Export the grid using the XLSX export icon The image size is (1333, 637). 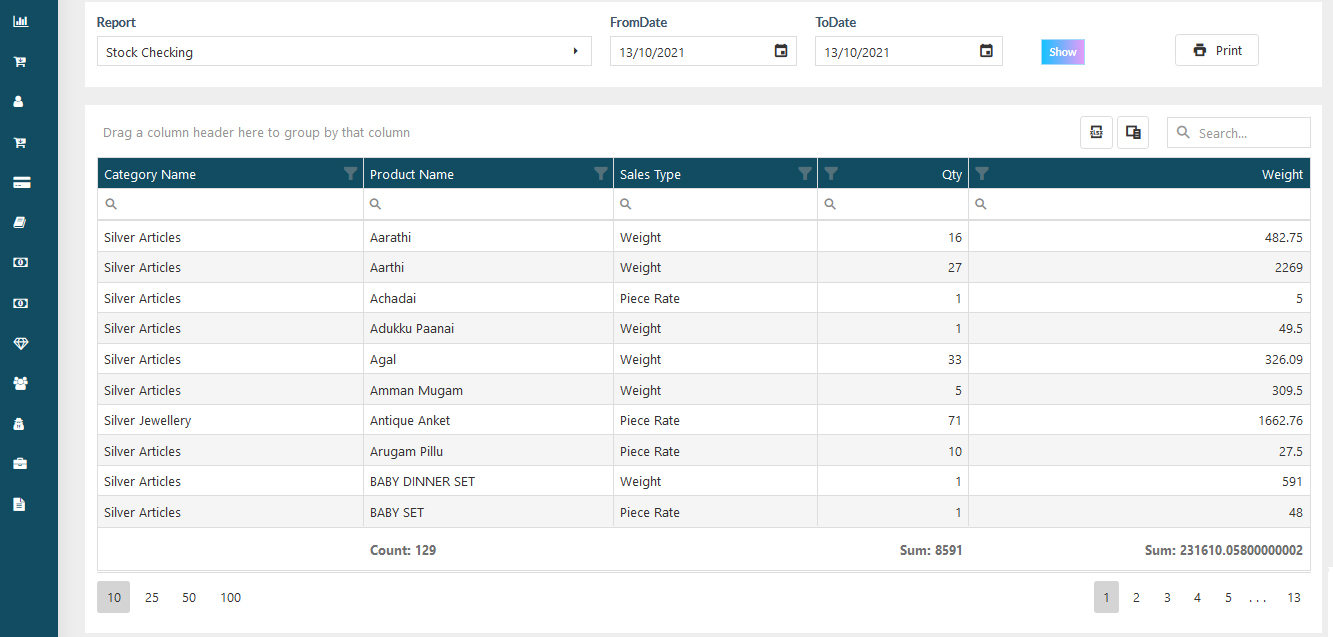[x=1096, y=131]
